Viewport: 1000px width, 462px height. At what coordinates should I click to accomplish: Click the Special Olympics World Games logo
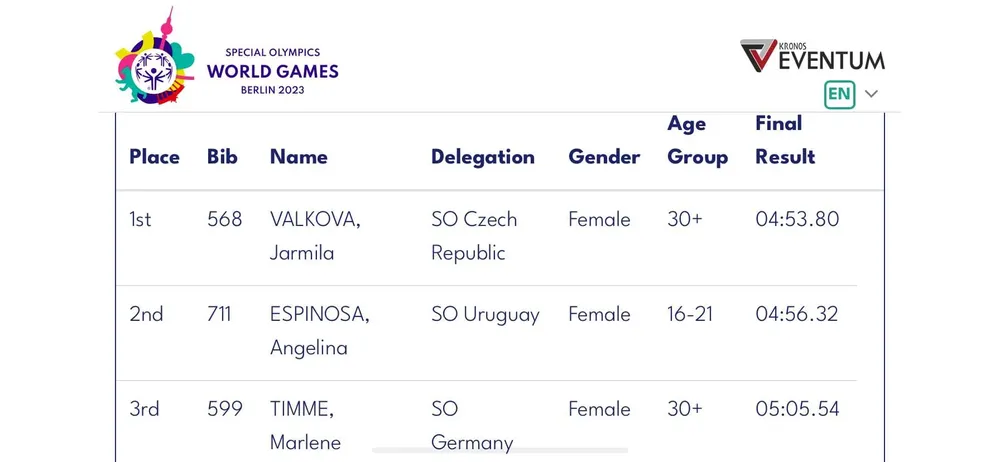227,63
